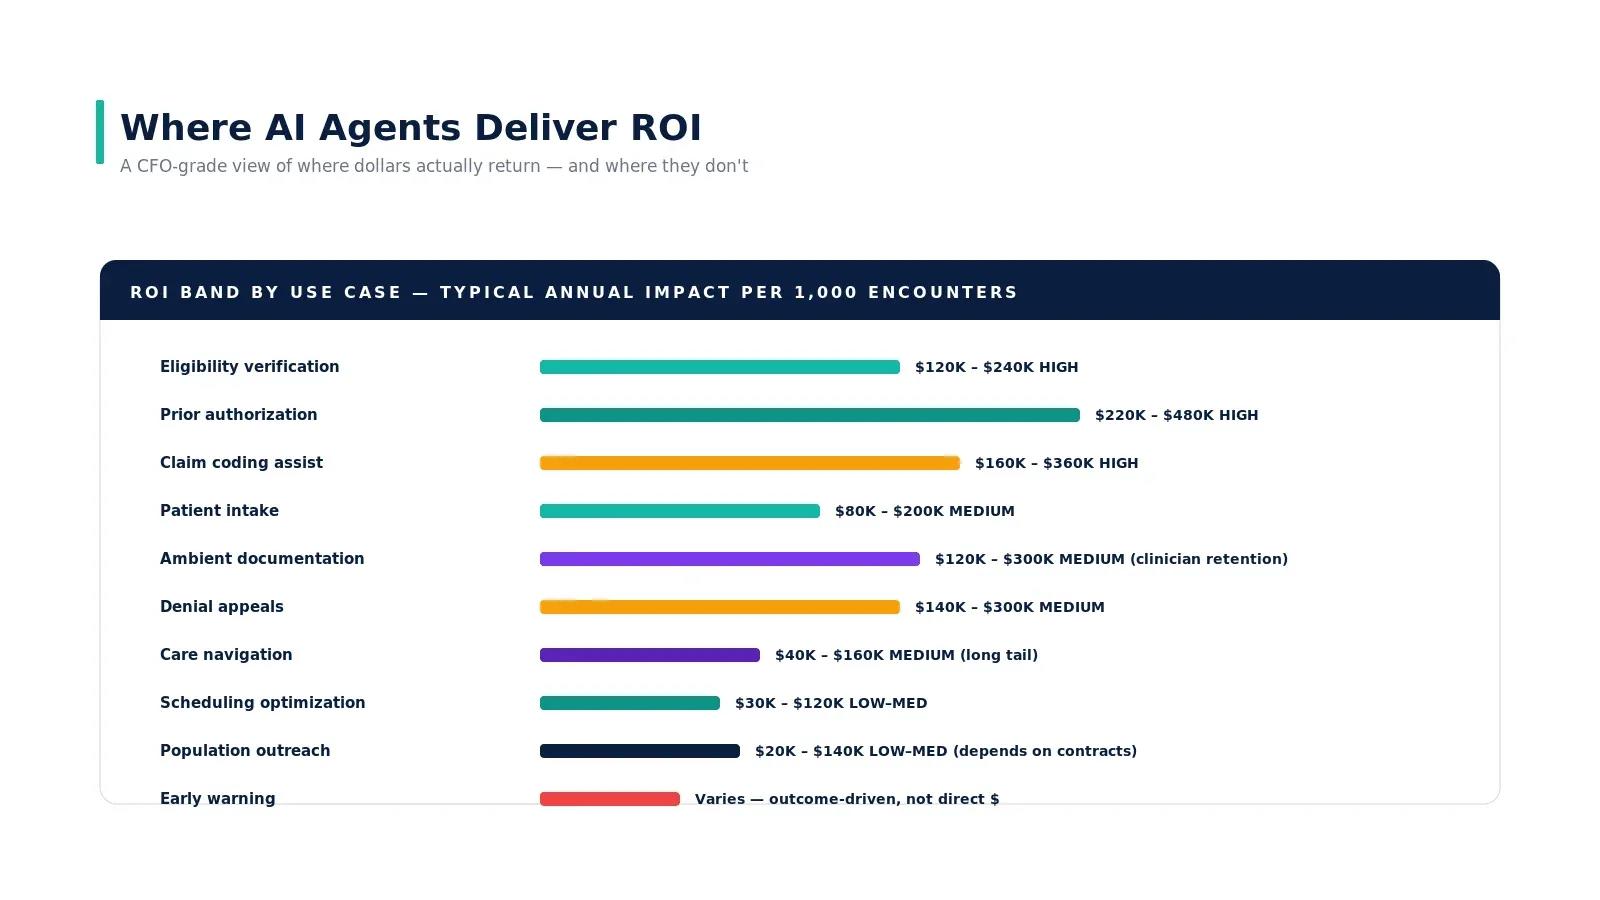Select the Care navigation label
Image resolution: width=1600 pixels, height=900 pixels.
point(226,655)
